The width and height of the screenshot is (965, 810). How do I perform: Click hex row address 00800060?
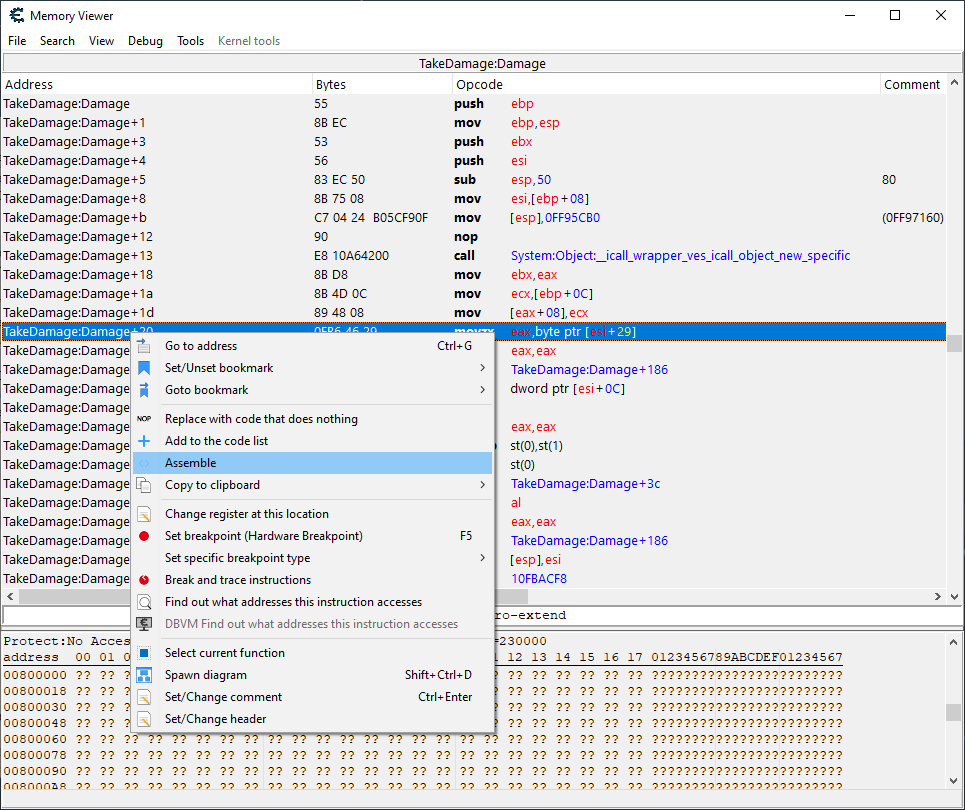34,739
